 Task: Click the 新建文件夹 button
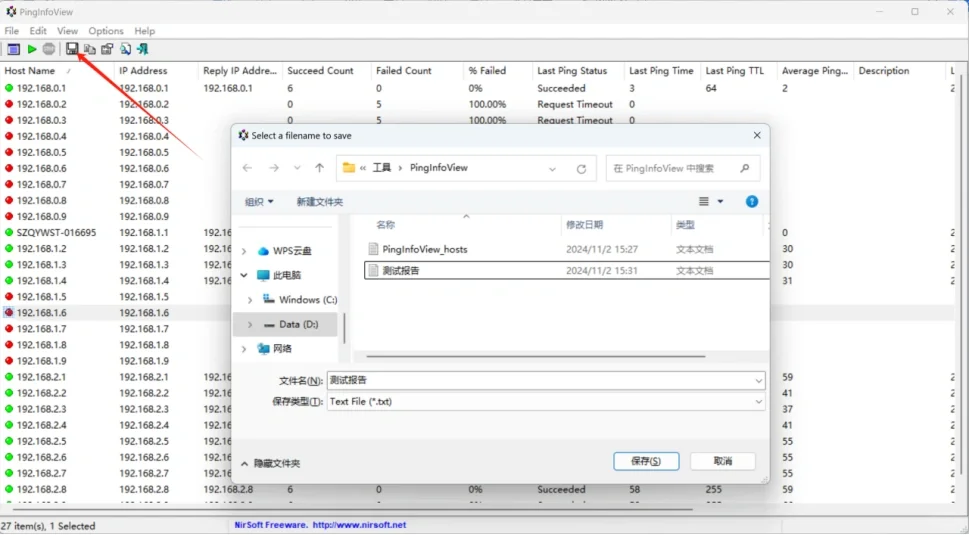[319, 202]
